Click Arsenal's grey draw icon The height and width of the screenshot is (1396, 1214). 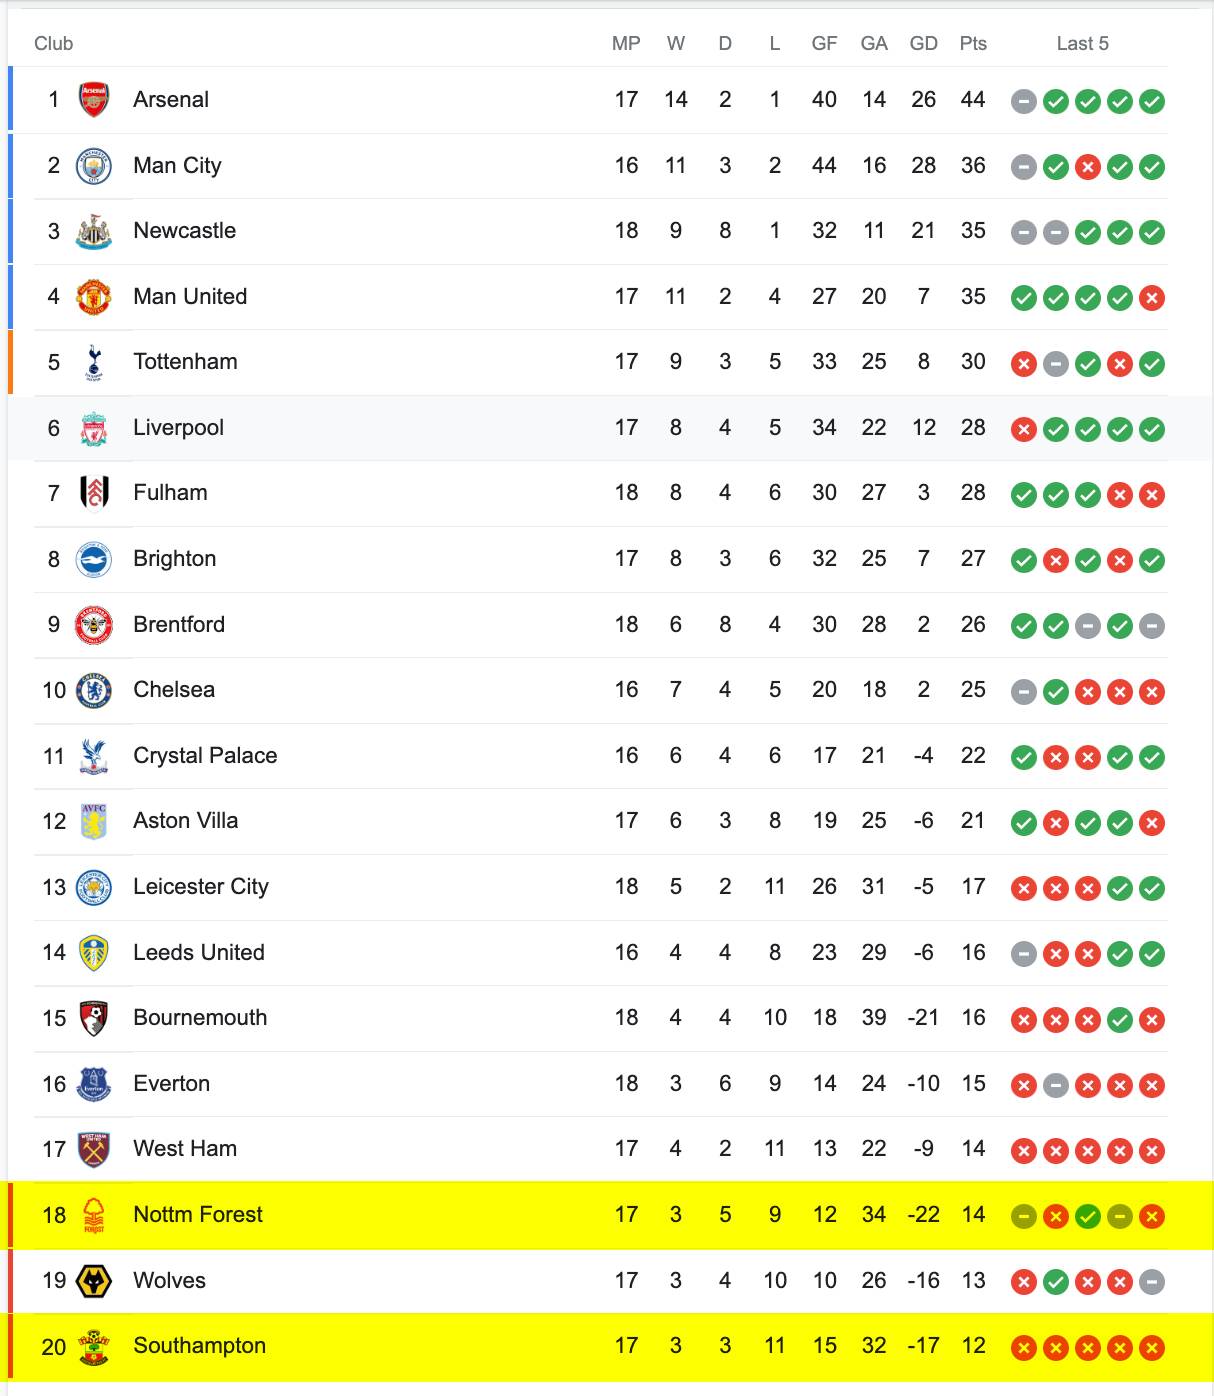pyautogui.click(x=1023, y=101)
